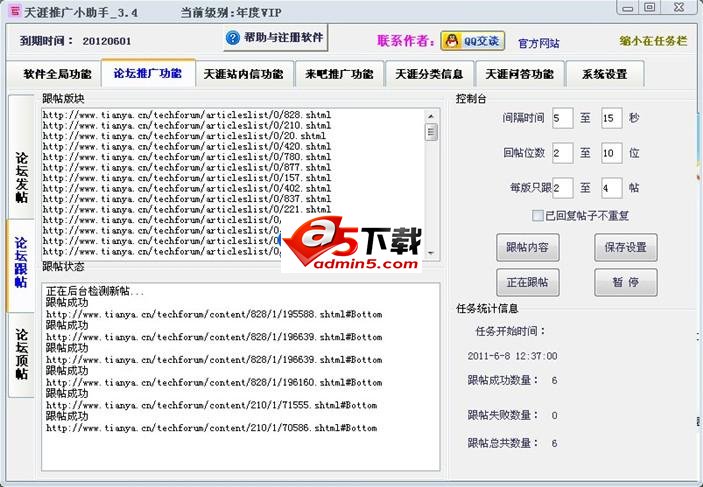Select 论坛顶帖 vertical tab
This screenshot has height=487, width=703.
pos(22,354)
